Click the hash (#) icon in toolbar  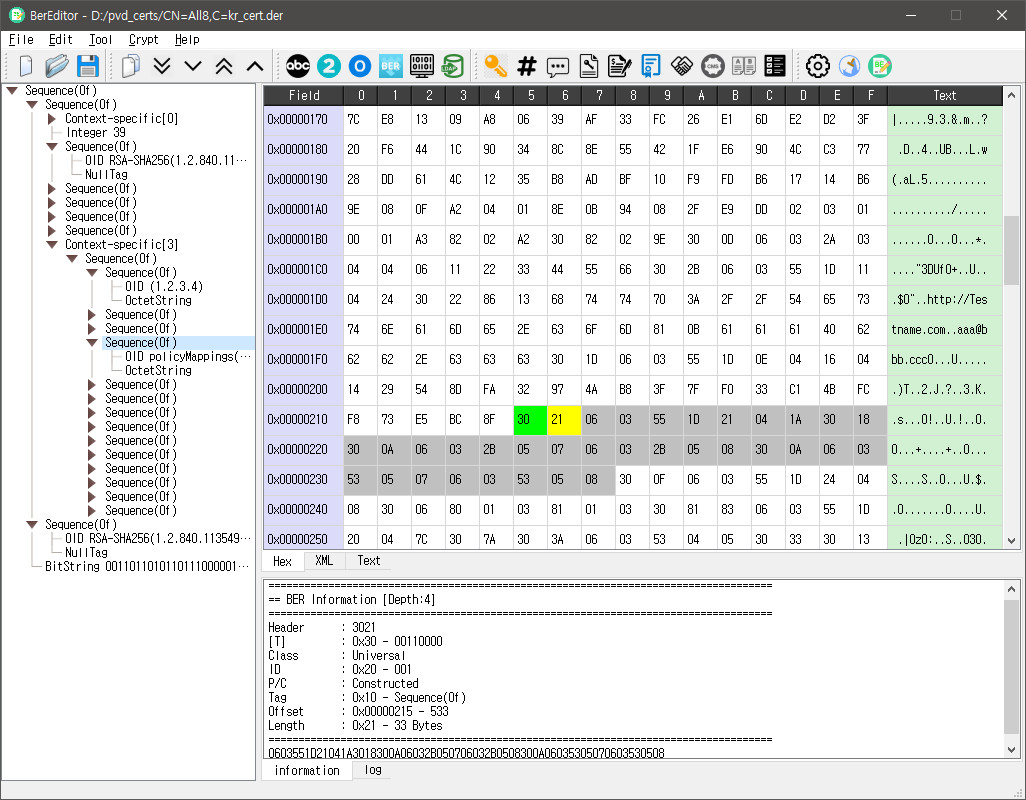527,67
